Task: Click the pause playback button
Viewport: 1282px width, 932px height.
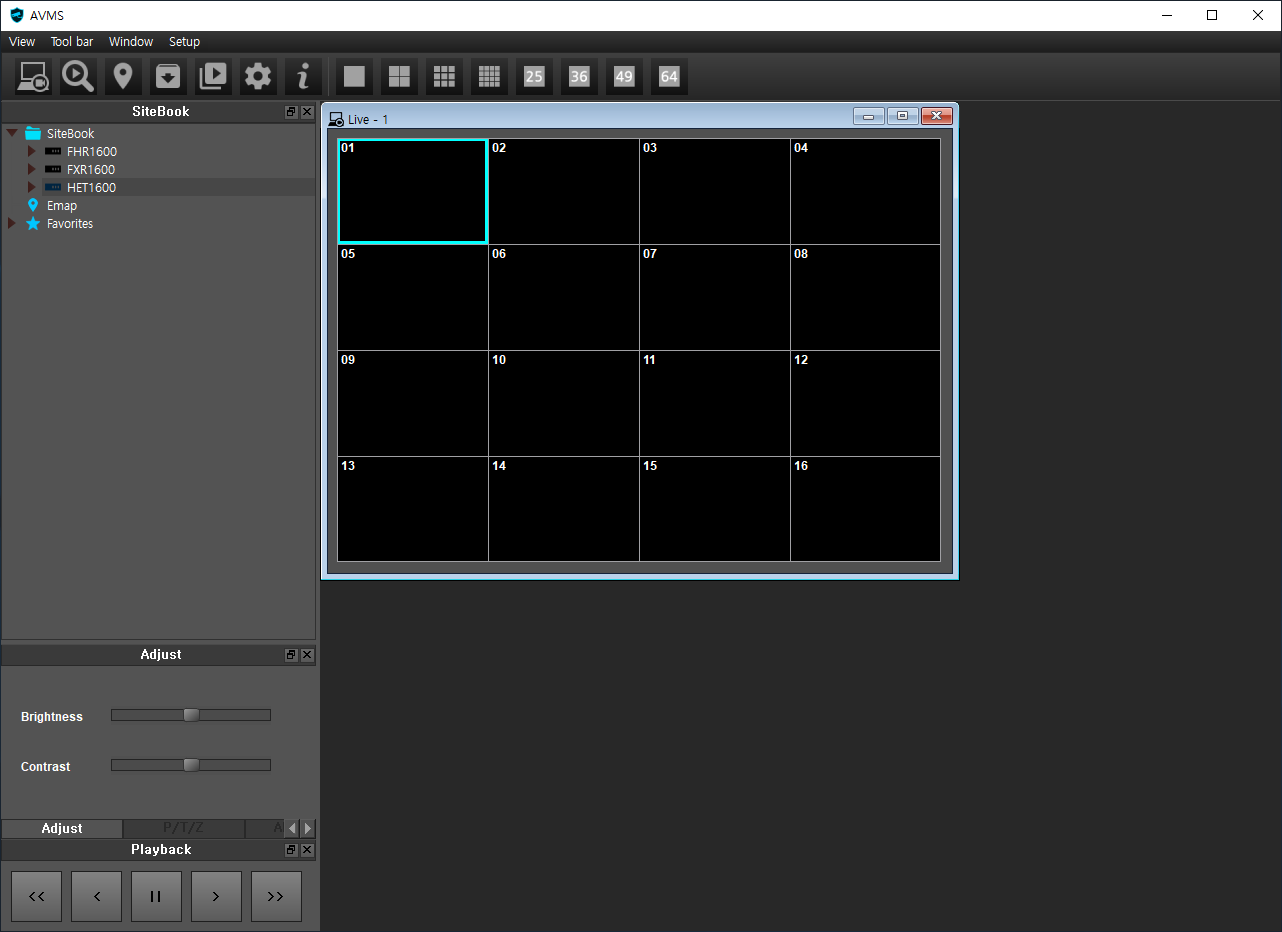Action: 156,896
